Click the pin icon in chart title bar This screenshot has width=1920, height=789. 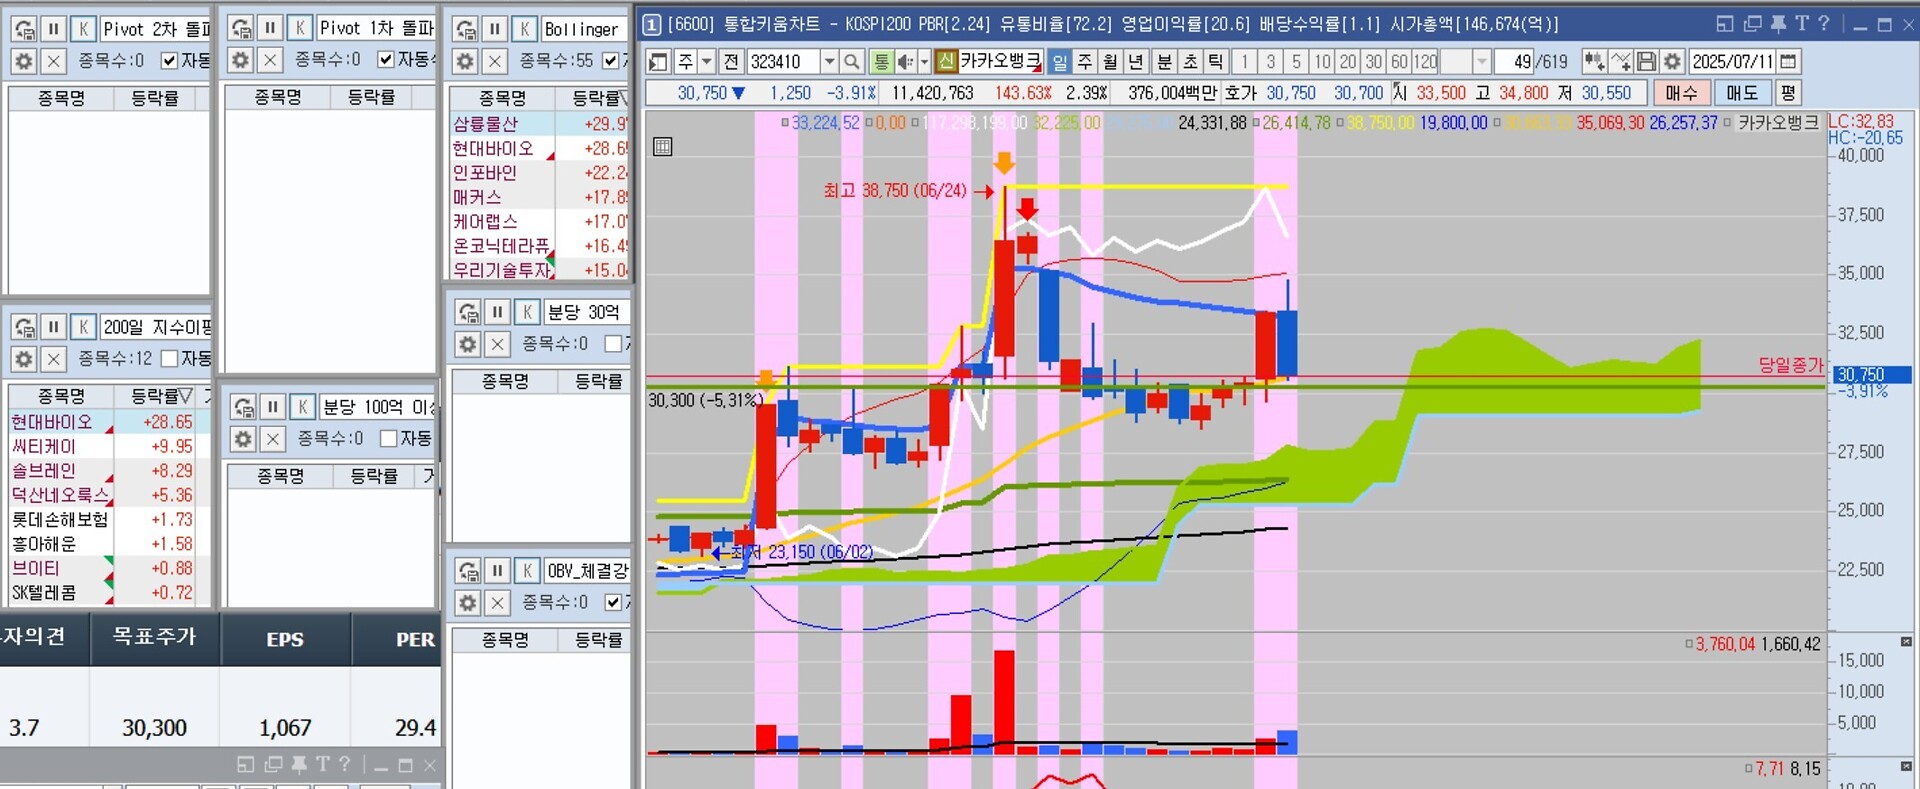tap(1778, 24)
